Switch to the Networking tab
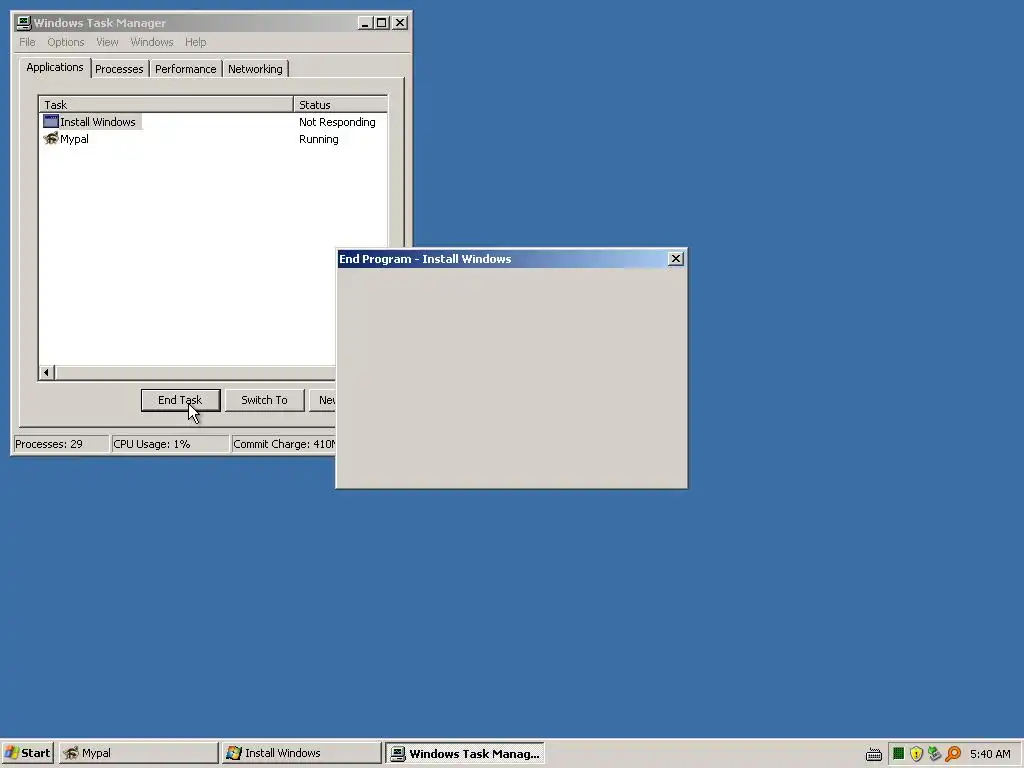The height and width of the screenshot is (768, 1024). pyautogui.click(x=255, y=69)
